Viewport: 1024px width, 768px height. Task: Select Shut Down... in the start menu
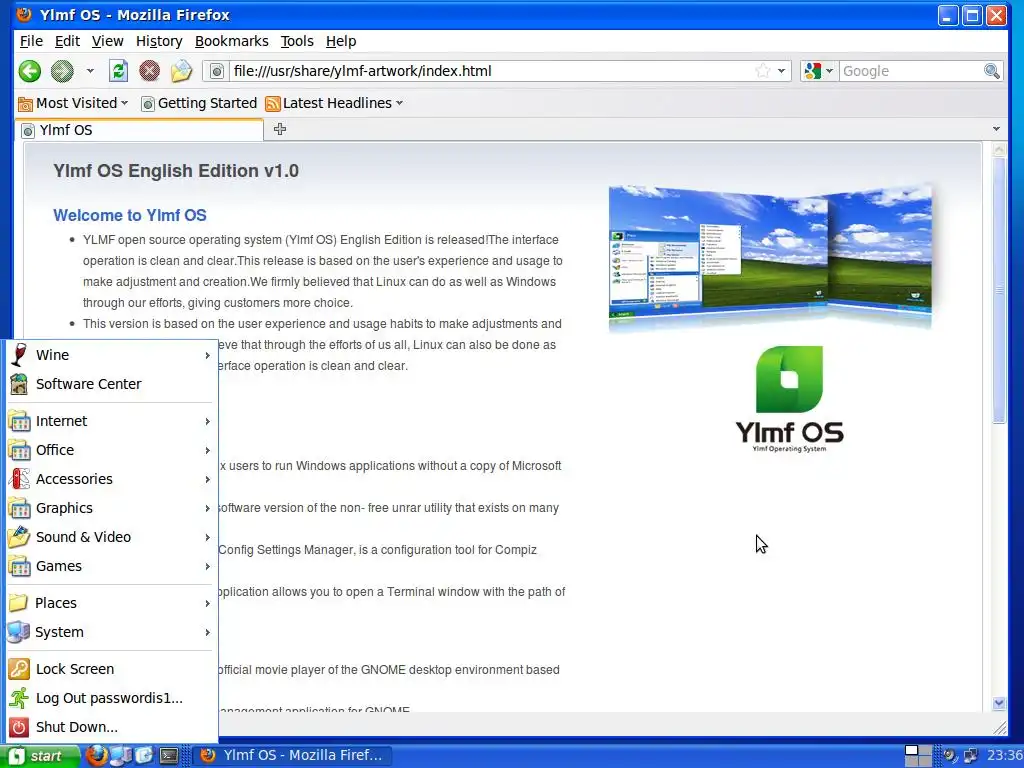click(x=112, y=727)
